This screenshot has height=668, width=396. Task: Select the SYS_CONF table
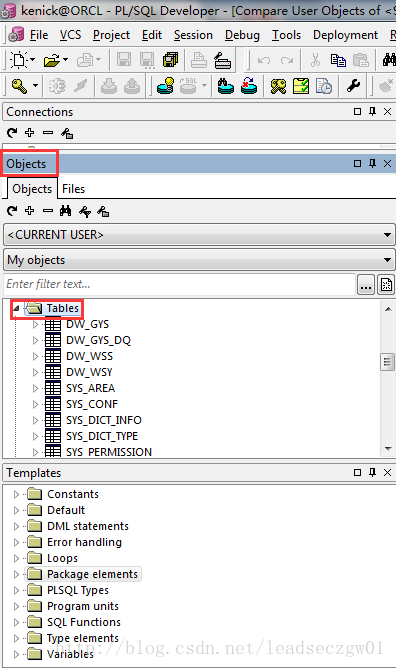92,404
